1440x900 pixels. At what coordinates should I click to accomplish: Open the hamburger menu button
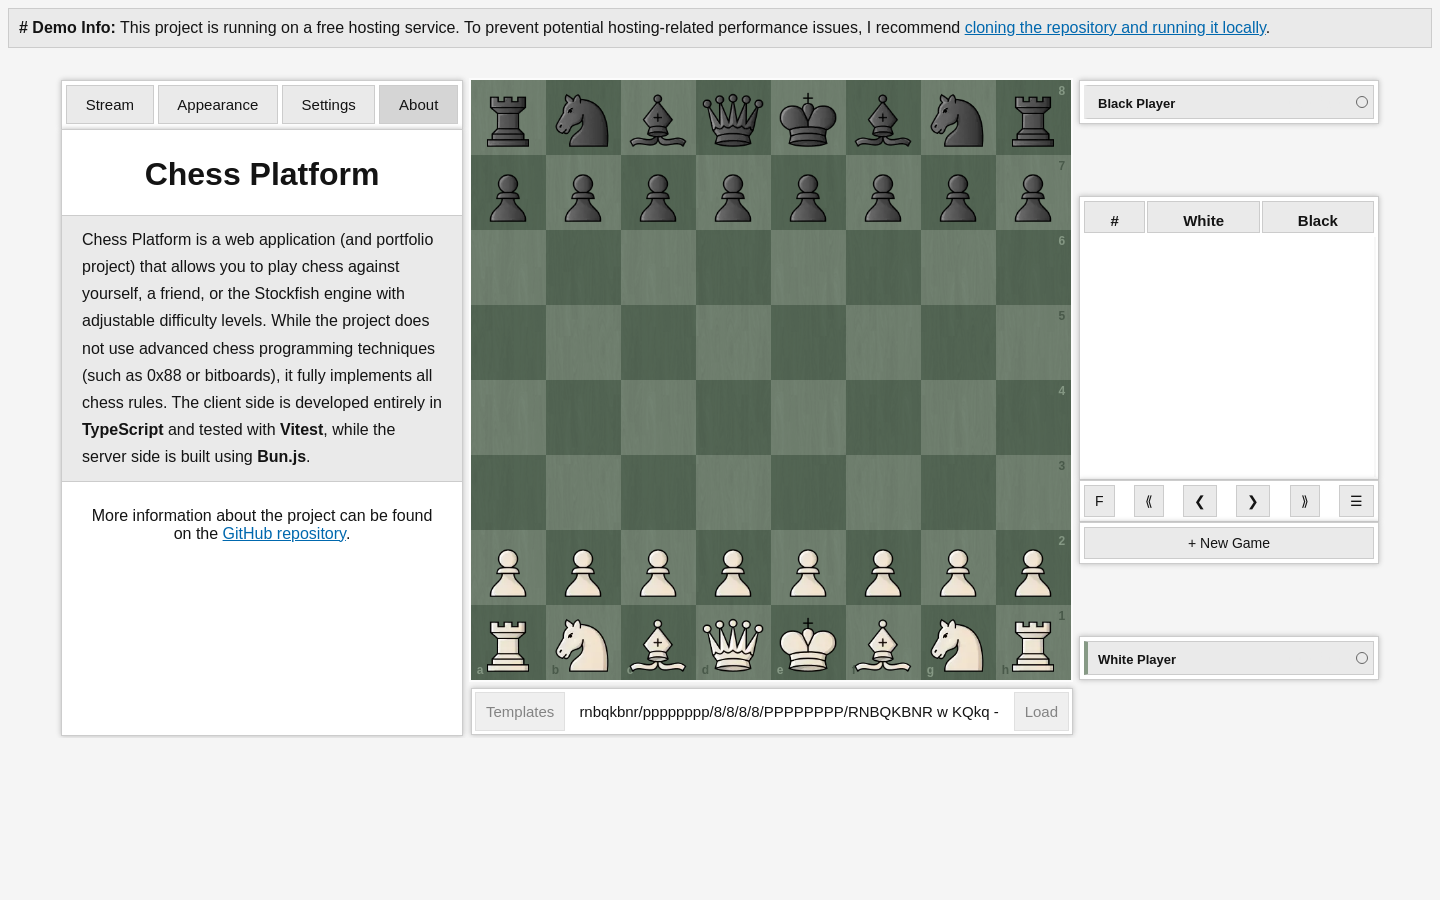[1356, 501]
